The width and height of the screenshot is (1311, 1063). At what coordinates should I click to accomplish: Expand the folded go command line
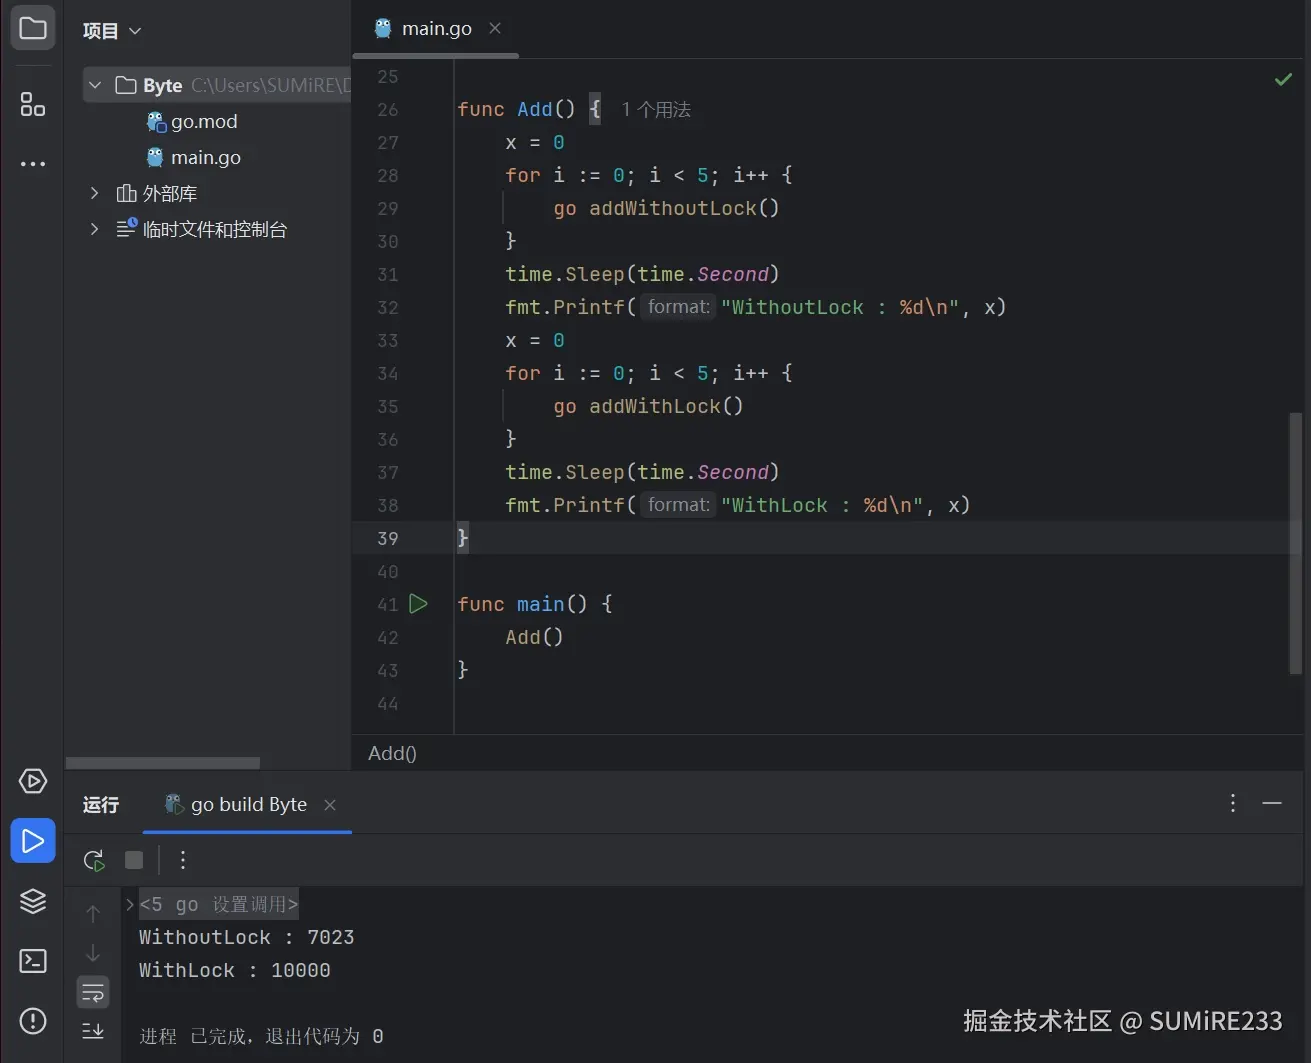[129, 904]
